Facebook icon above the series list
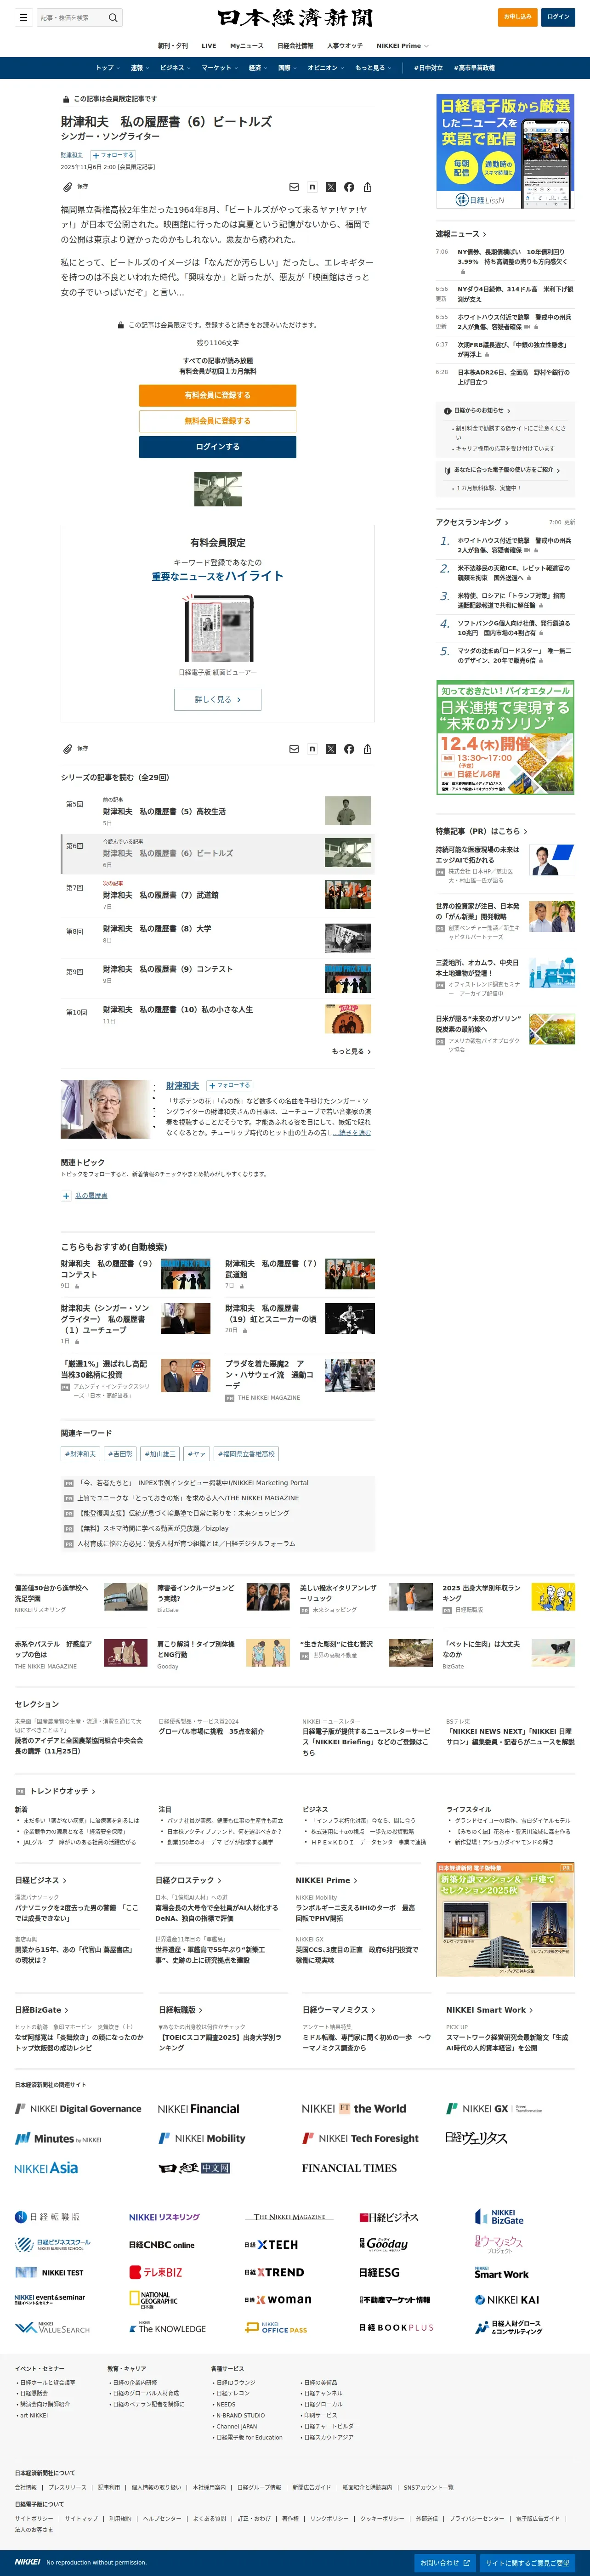This screenshot has width=590, height=2576. coord(349,749)
